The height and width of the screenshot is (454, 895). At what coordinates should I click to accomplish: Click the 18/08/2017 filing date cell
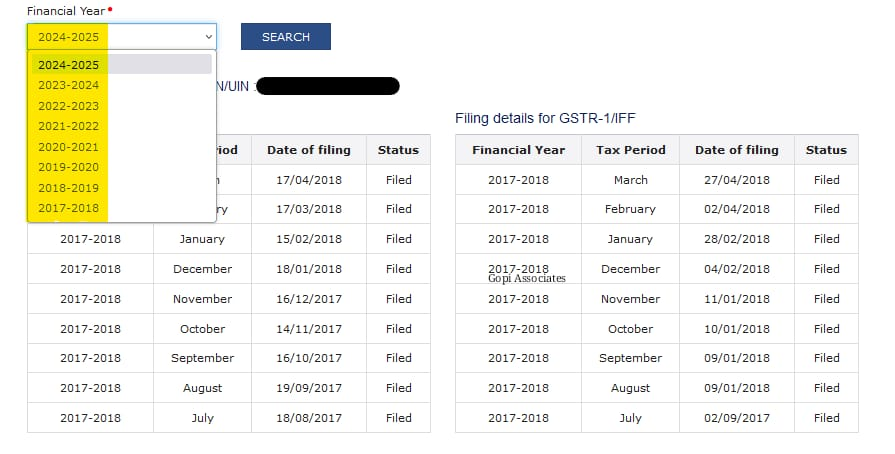(x=308, y=418)
